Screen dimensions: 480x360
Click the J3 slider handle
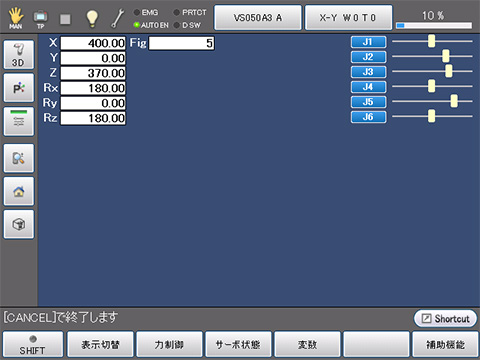[449, 71]
